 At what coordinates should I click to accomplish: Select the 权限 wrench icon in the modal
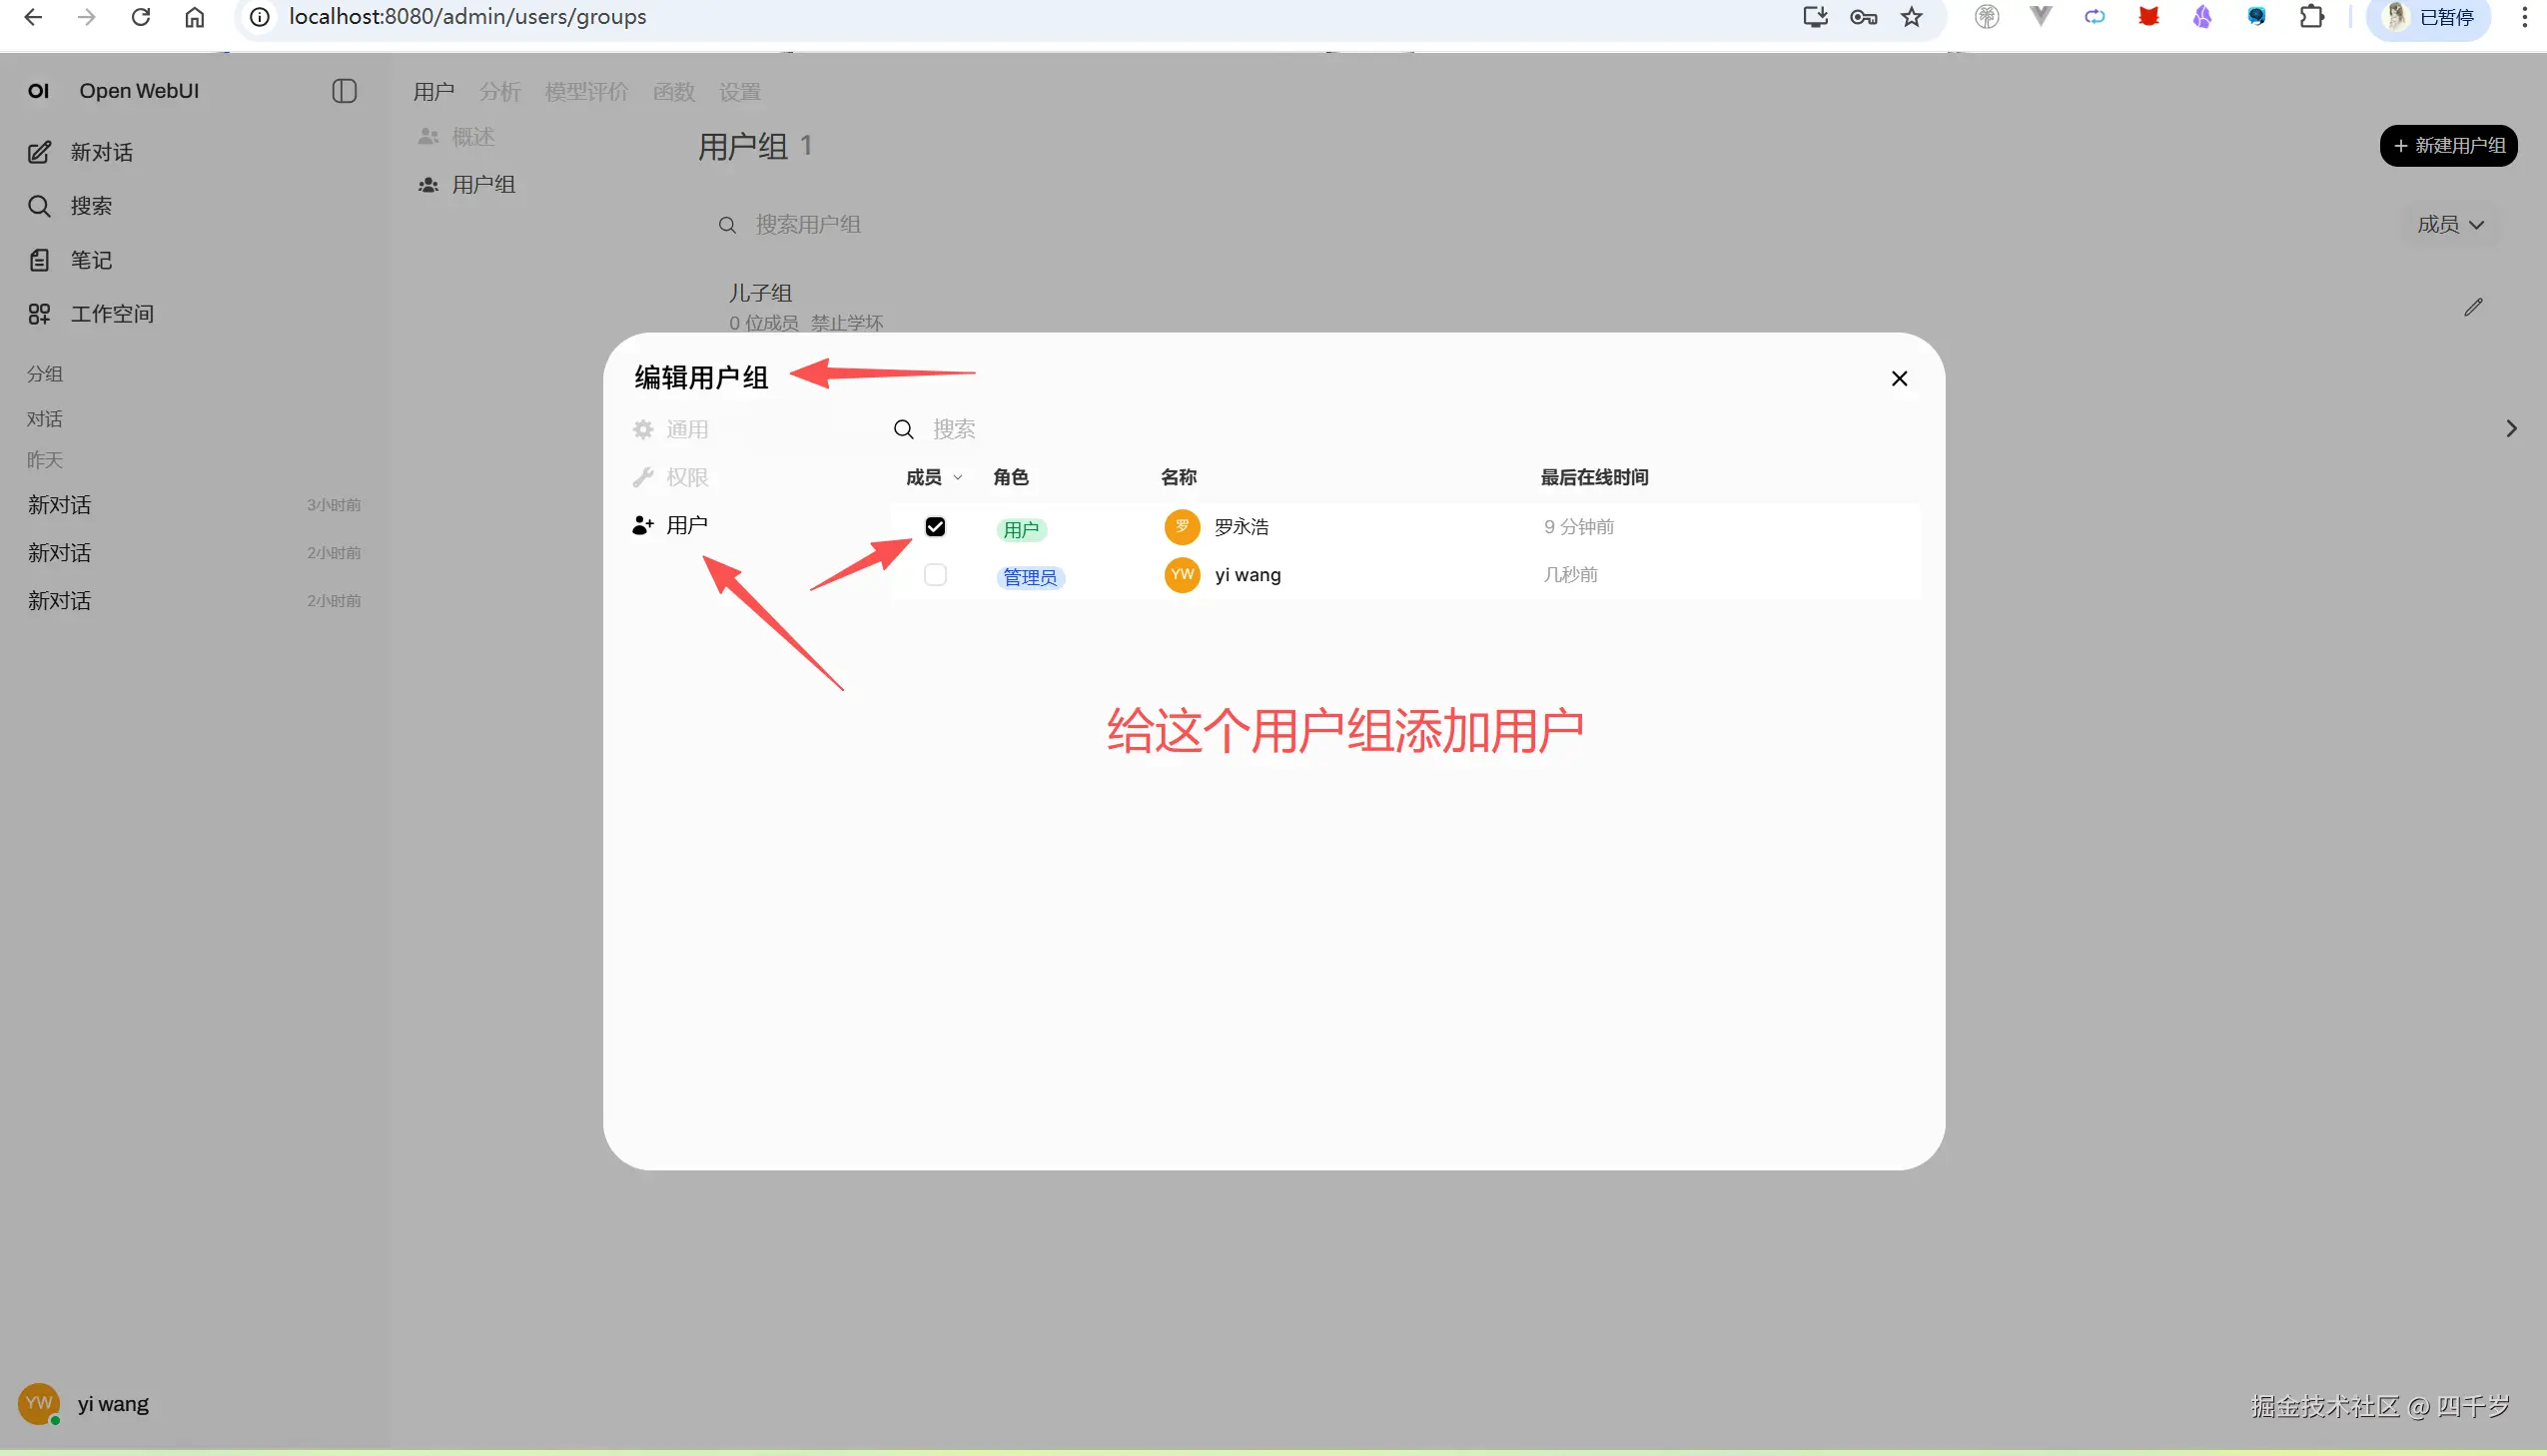[644, 477]
